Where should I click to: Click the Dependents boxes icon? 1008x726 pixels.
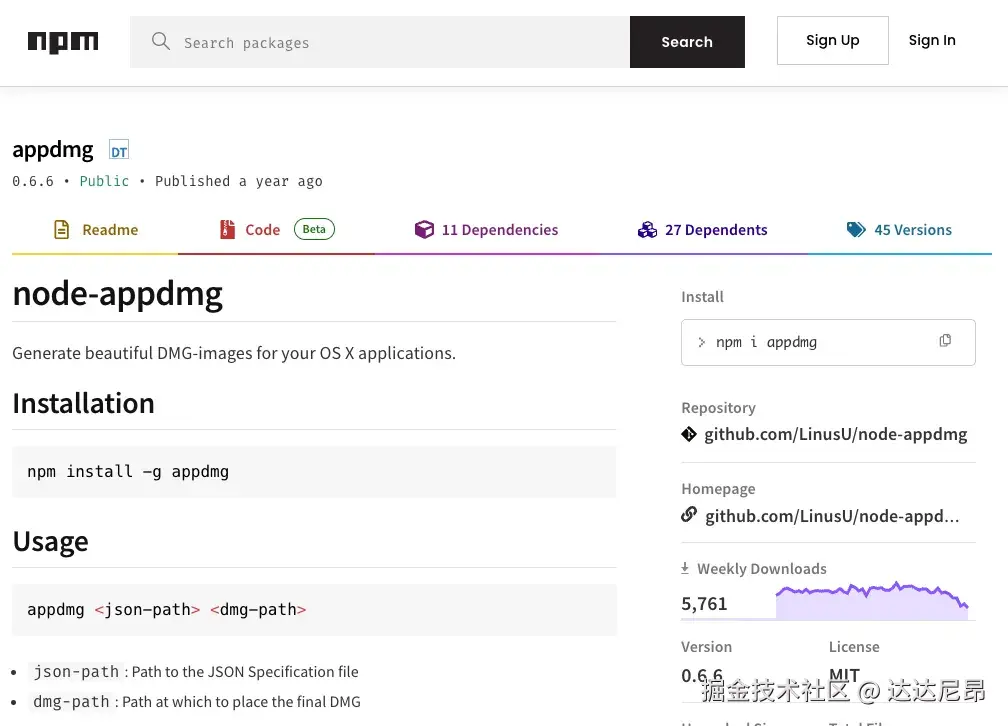pyautogui.click(x=647, y=230)
